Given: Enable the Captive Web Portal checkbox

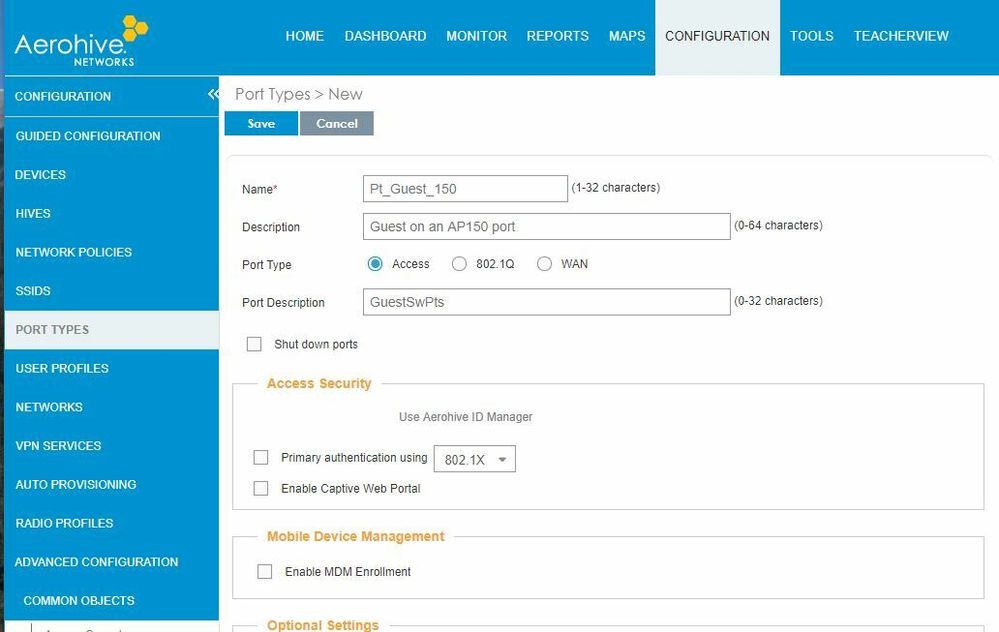Looking at the screenshot, I should pyautogui.click(x=261, y=489).
